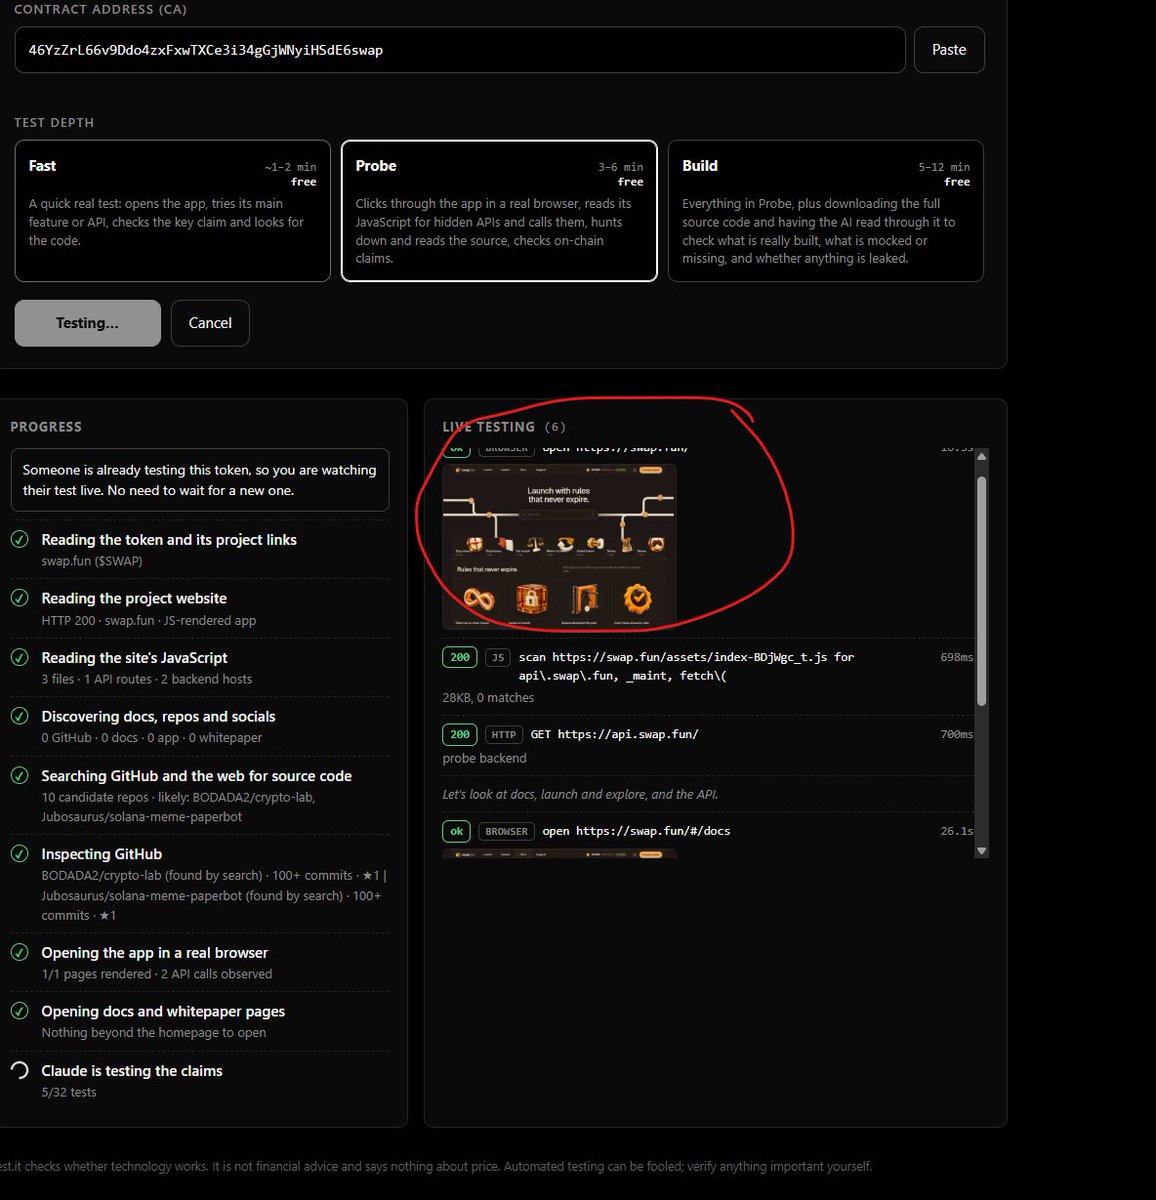Click the Paste button

[x=949, y=50]
